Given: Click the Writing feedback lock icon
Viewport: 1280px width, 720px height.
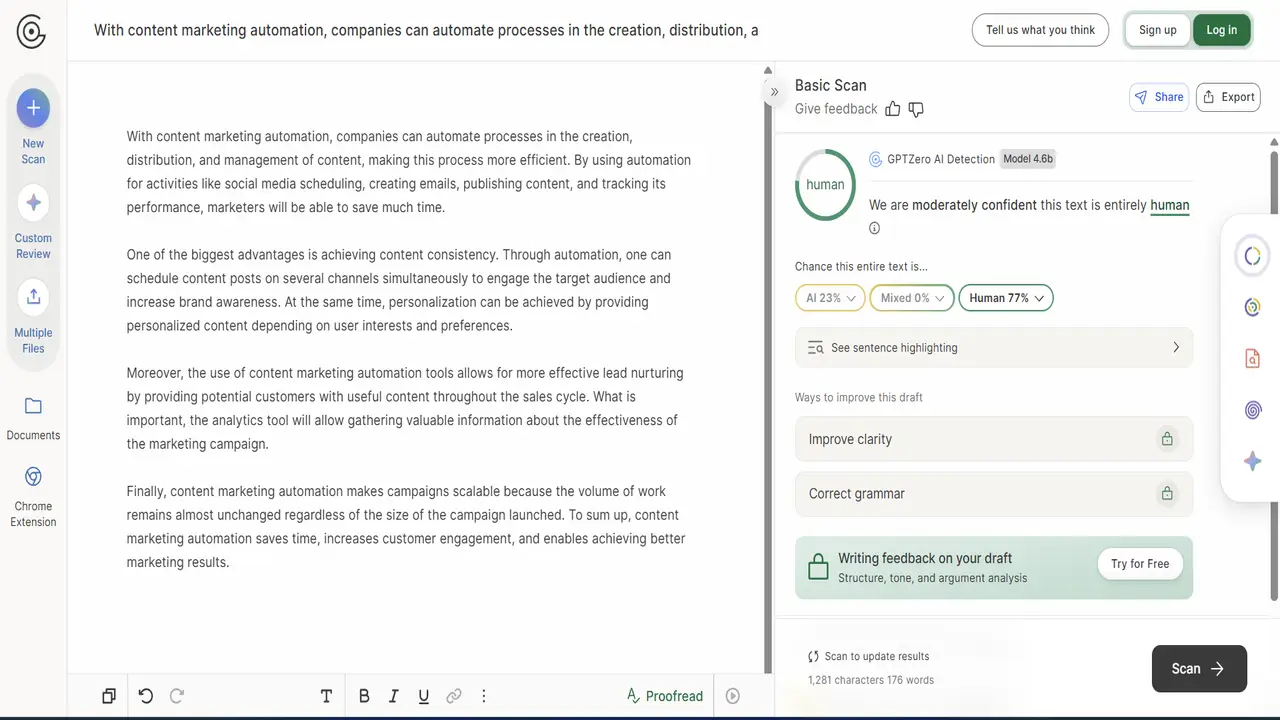Looking at the screenshot, I should pos(818,567).
